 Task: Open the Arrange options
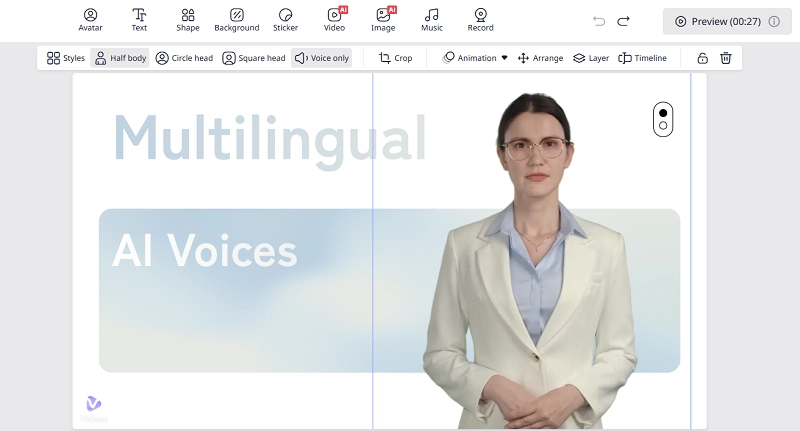point(540,58)
